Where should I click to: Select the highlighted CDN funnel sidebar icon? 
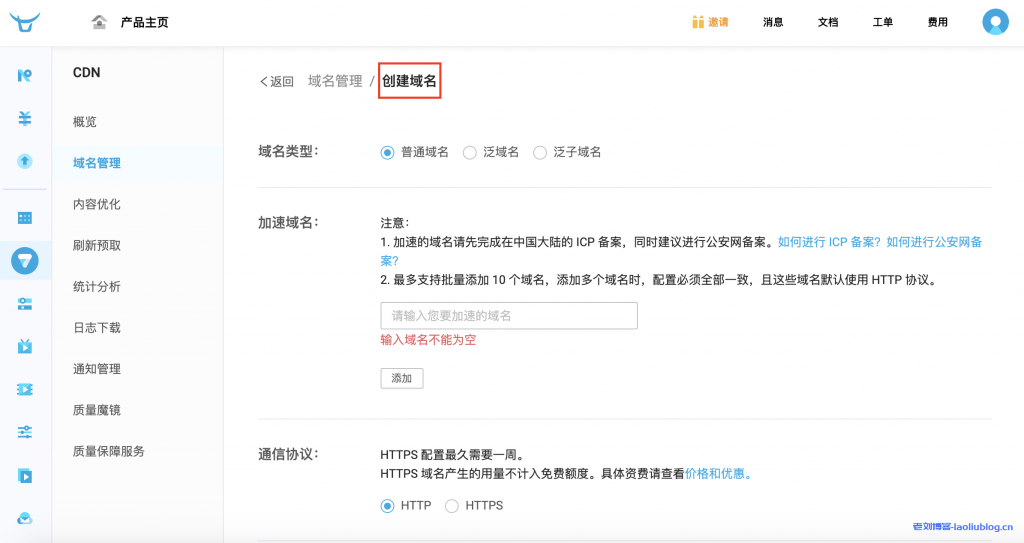[x=25, y=261]
